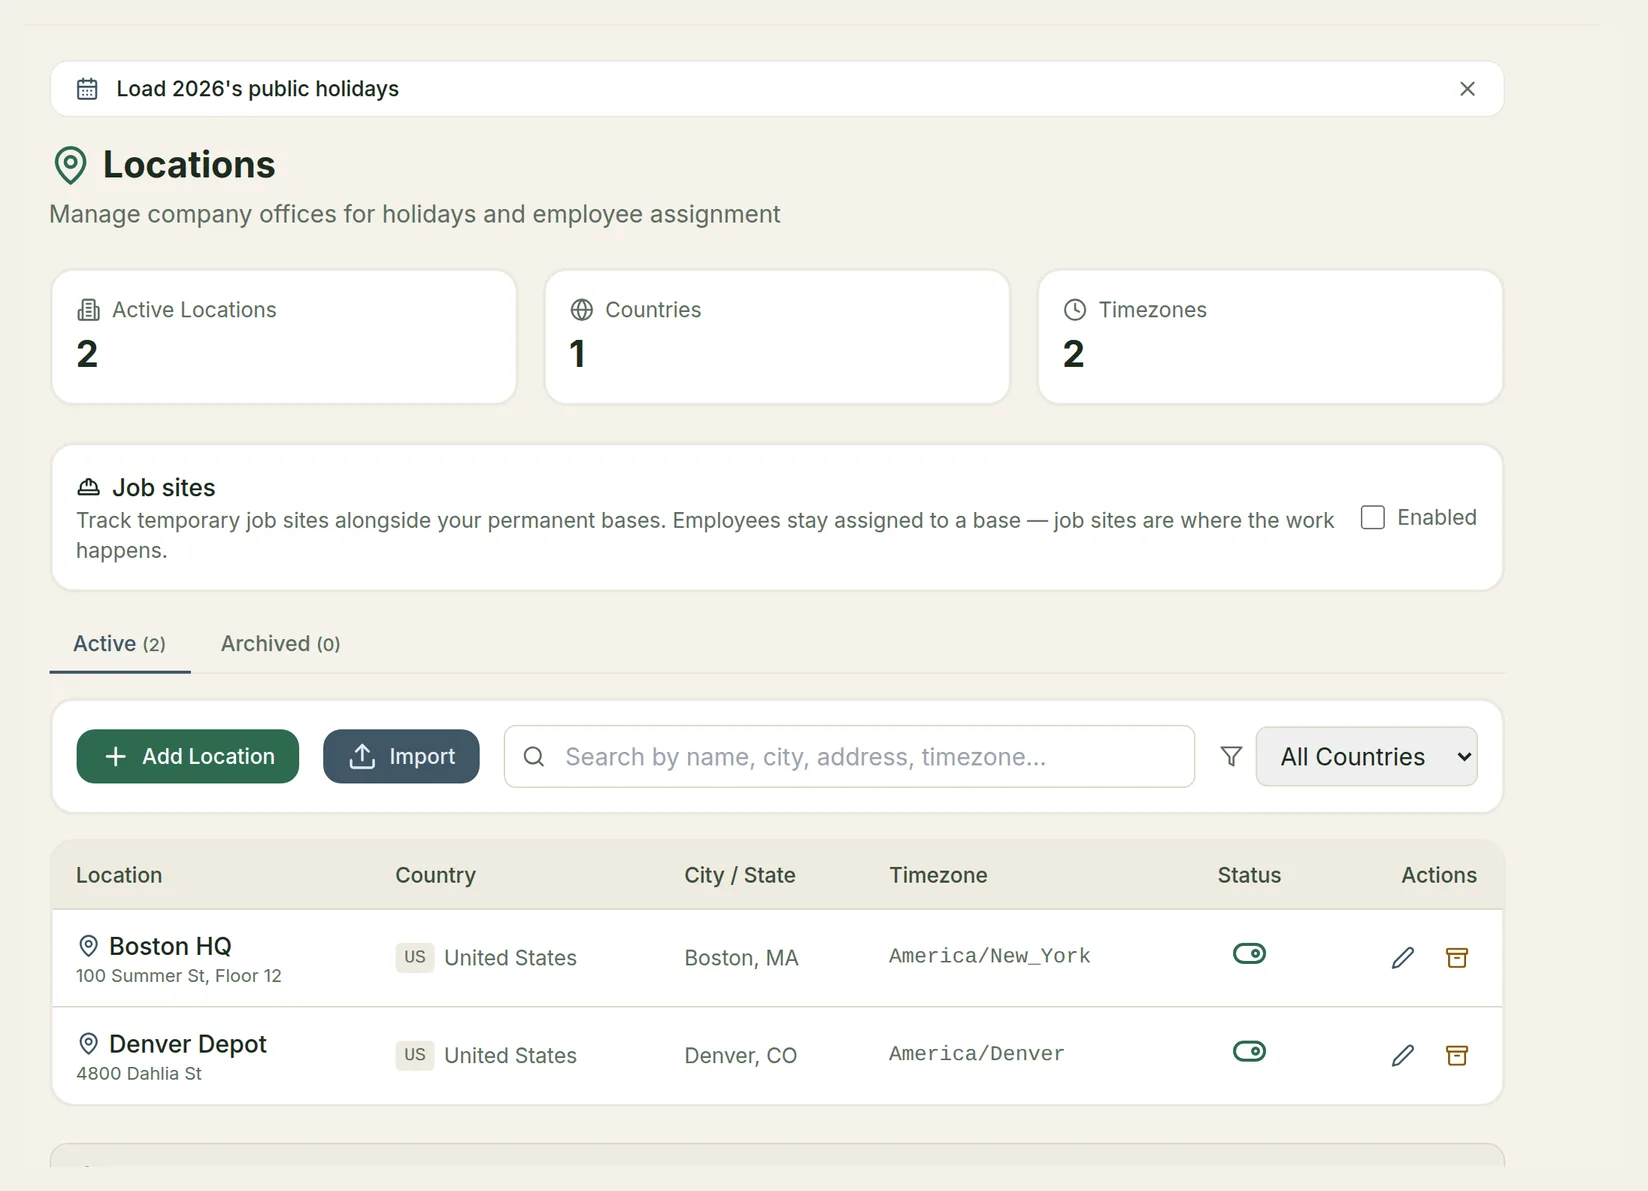Focus the location search field
1648x1191 pixels.
[849, 757]
